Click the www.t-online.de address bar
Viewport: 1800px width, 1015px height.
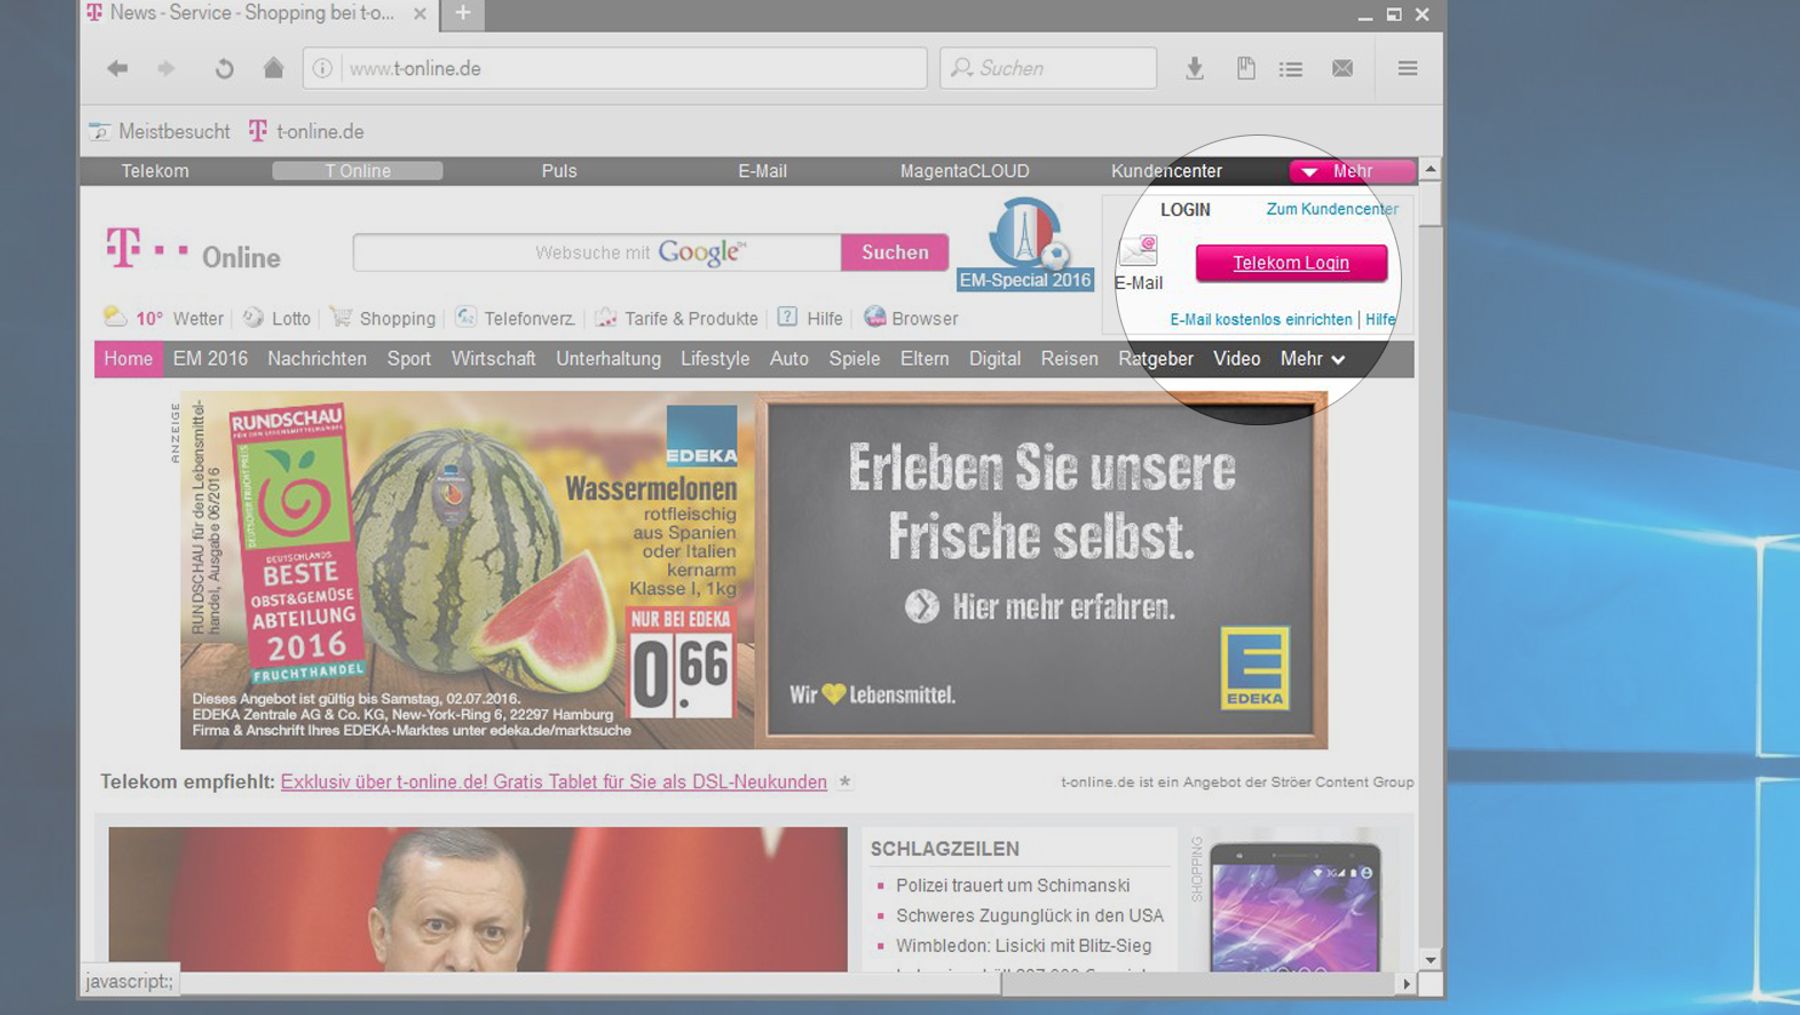(x=615, y=68)
